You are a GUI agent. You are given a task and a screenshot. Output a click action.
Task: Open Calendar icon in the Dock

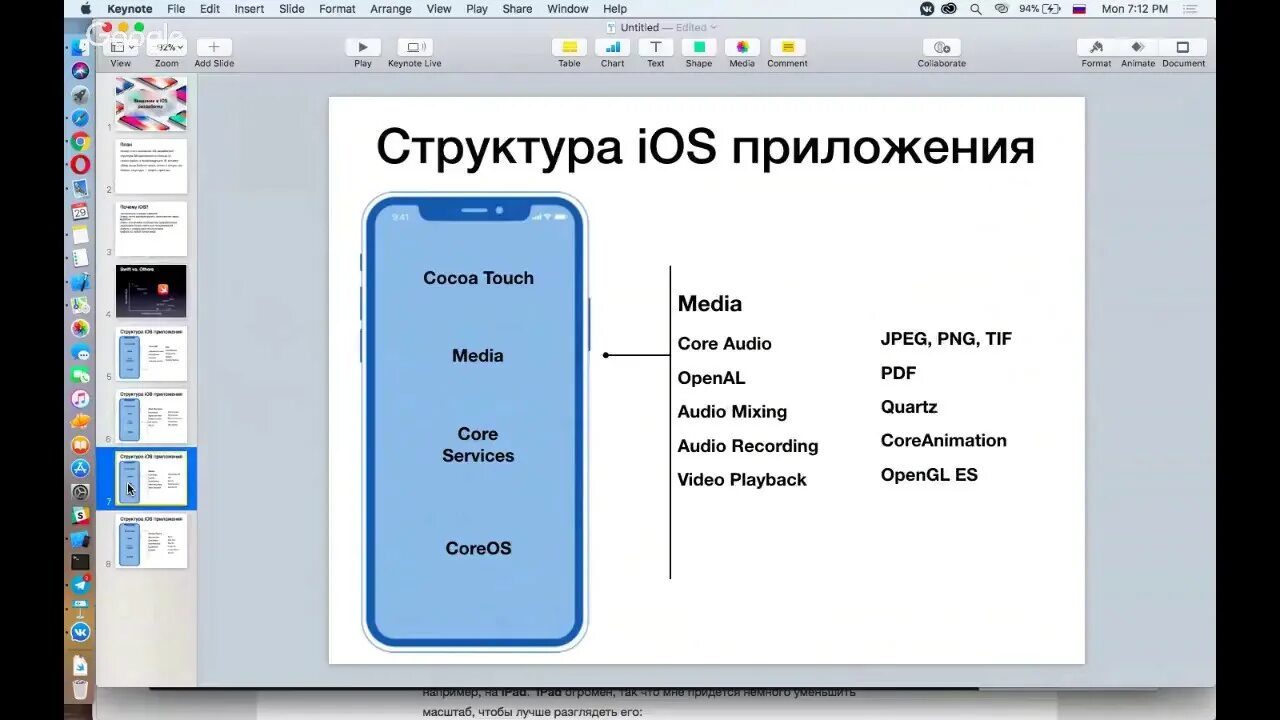point(80,211)
